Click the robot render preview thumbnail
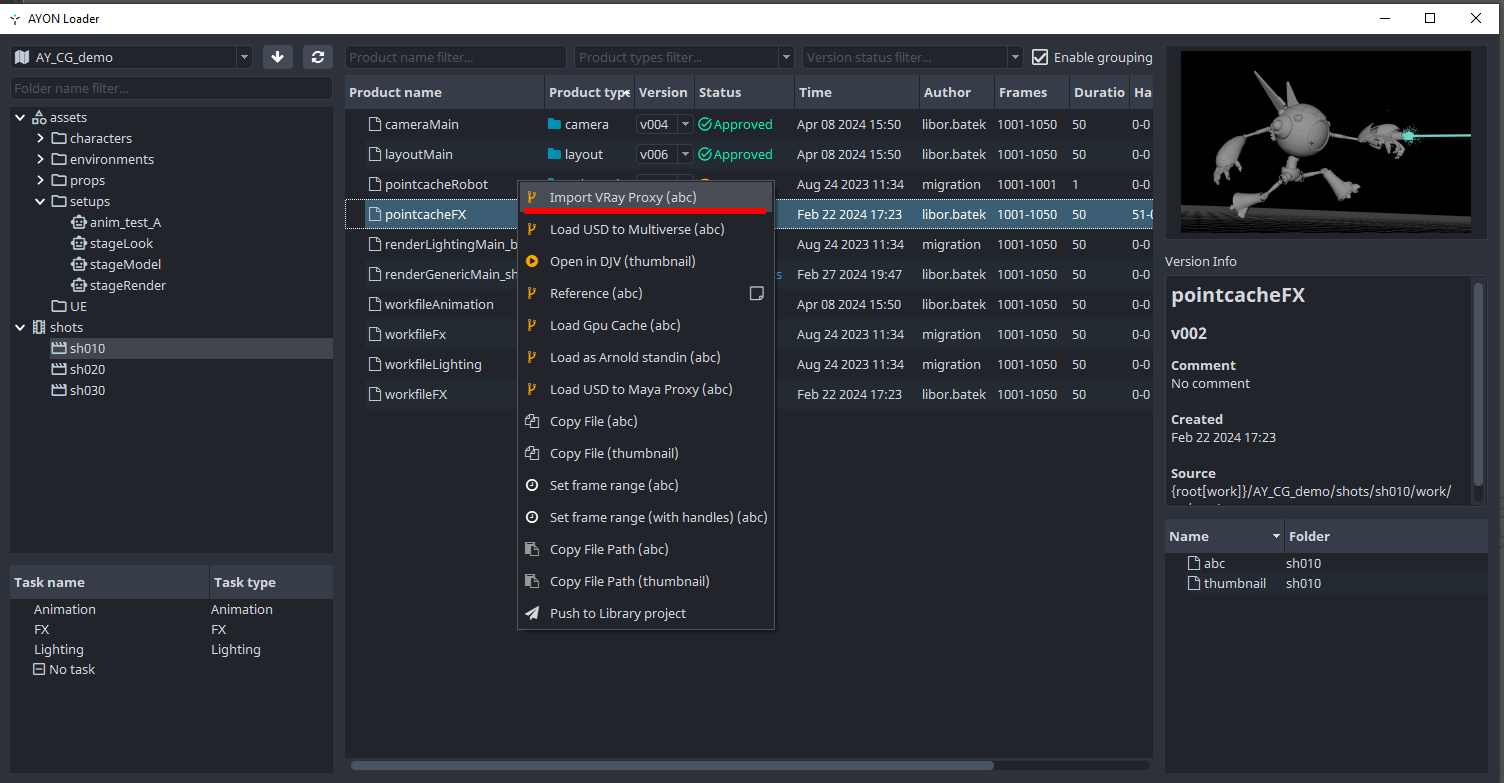 pyautogui.click(x=1325, y=143)
